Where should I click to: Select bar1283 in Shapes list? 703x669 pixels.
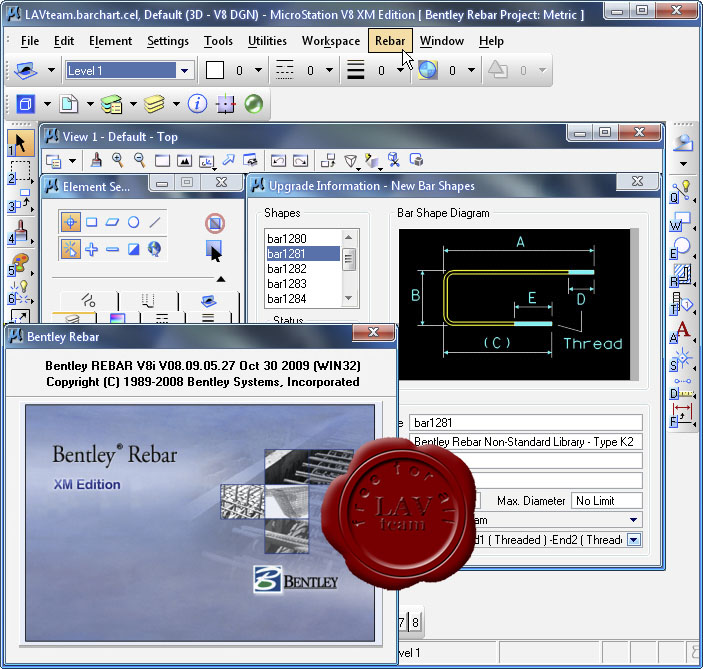pos(303,283)
